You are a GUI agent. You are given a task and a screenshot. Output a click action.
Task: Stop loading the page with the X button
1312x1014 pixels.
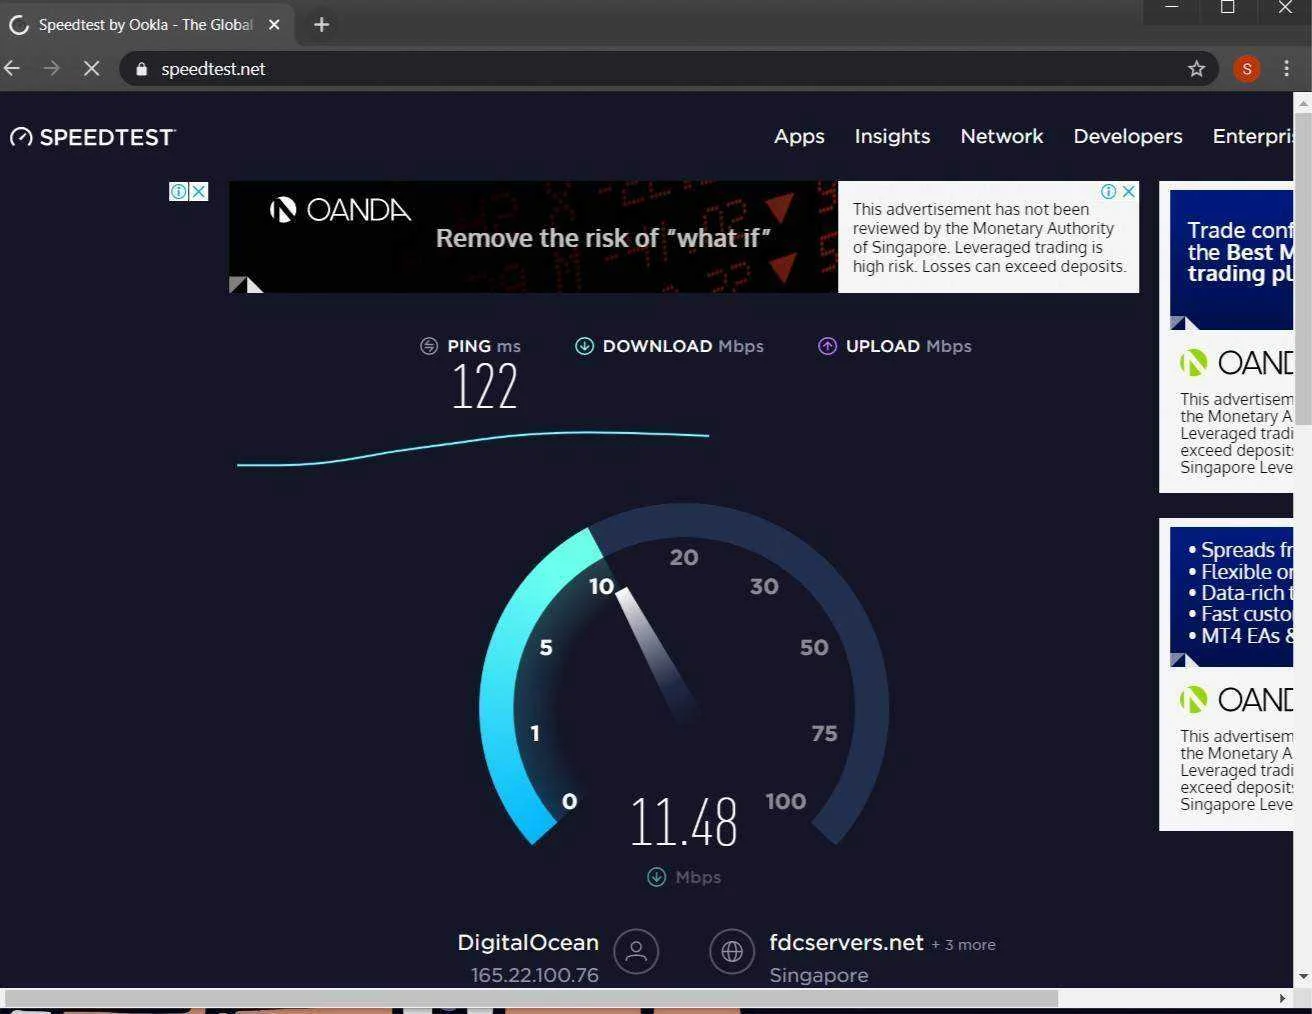91,68
